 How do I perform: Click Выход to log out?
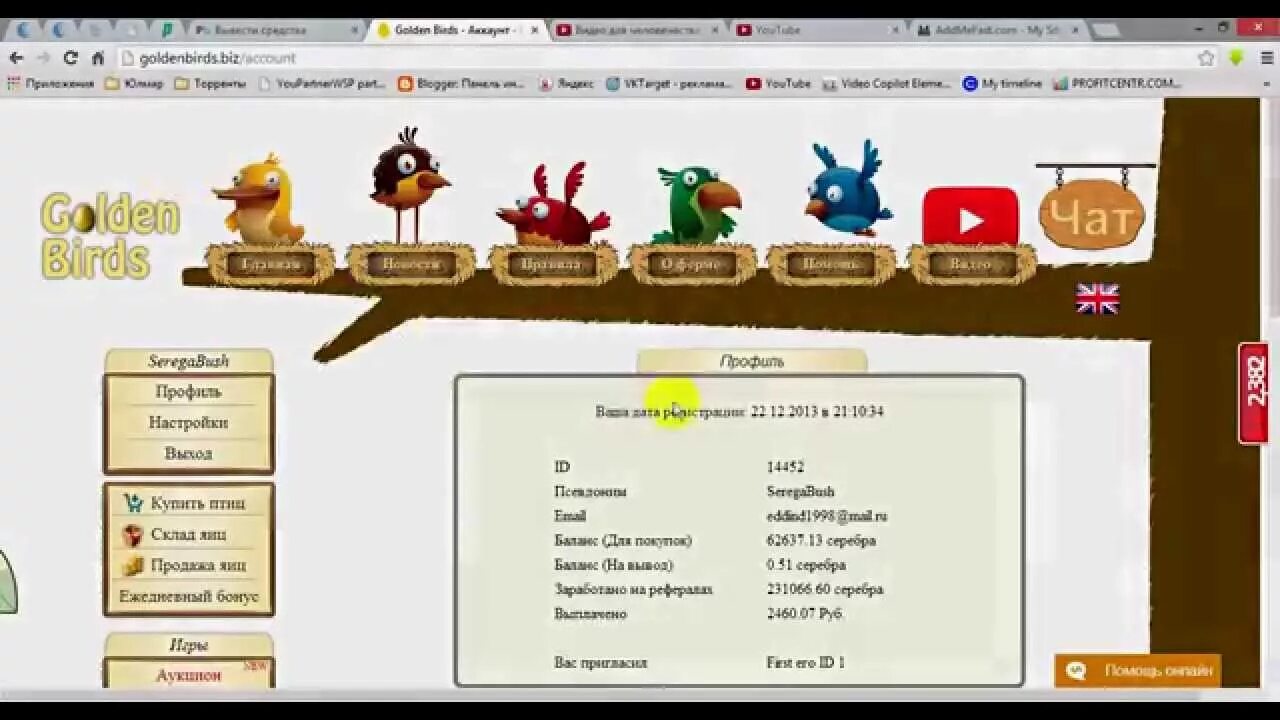click(188, 454)
